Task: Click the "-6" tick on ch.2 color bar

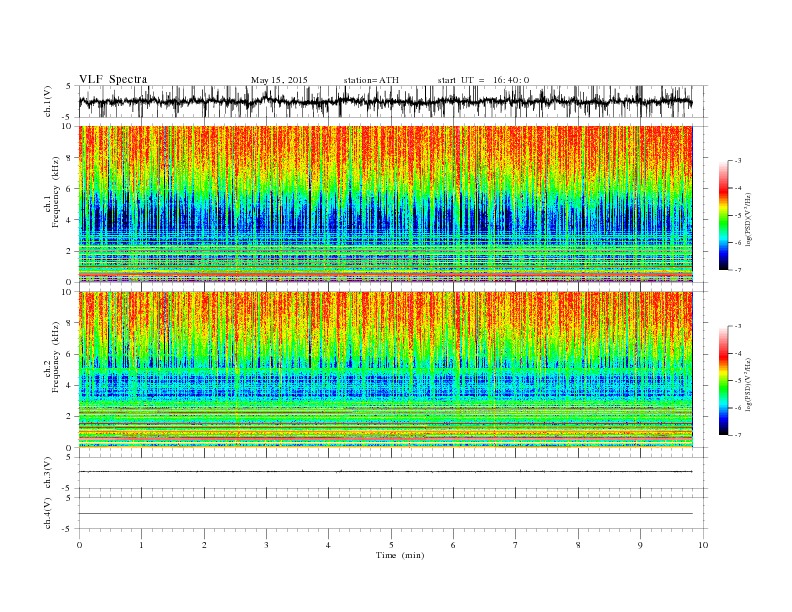Action: click(738, 408)
